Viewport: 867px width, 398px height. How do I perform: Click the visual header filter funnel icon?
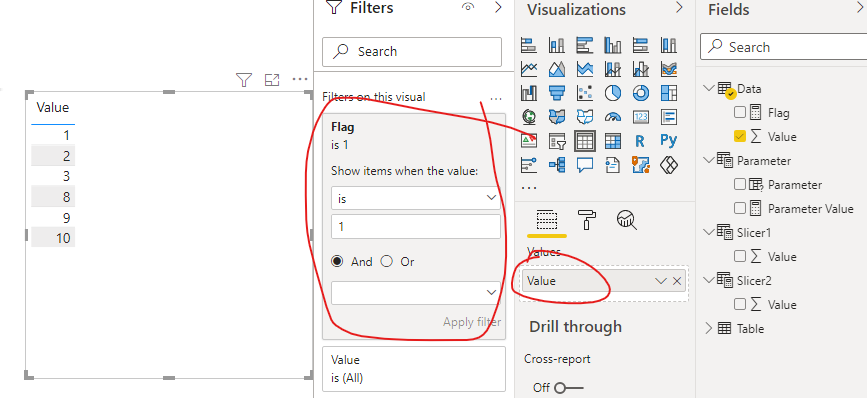pyautogui.click(x=244, y=80)
